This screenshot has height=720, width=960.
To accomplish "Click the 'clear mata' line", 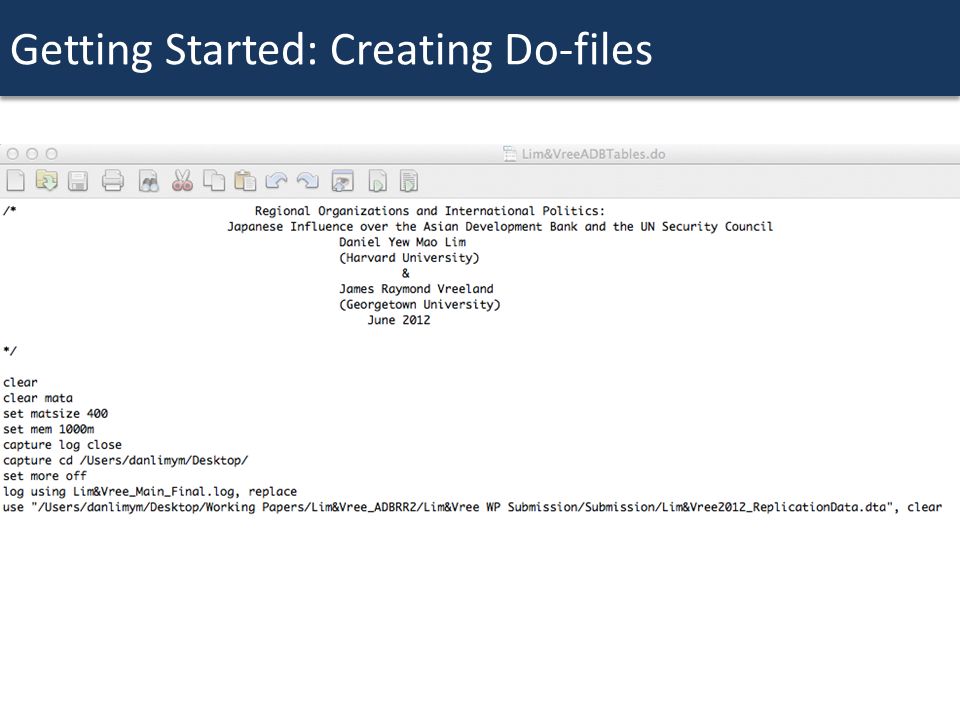I will (38, 398).
